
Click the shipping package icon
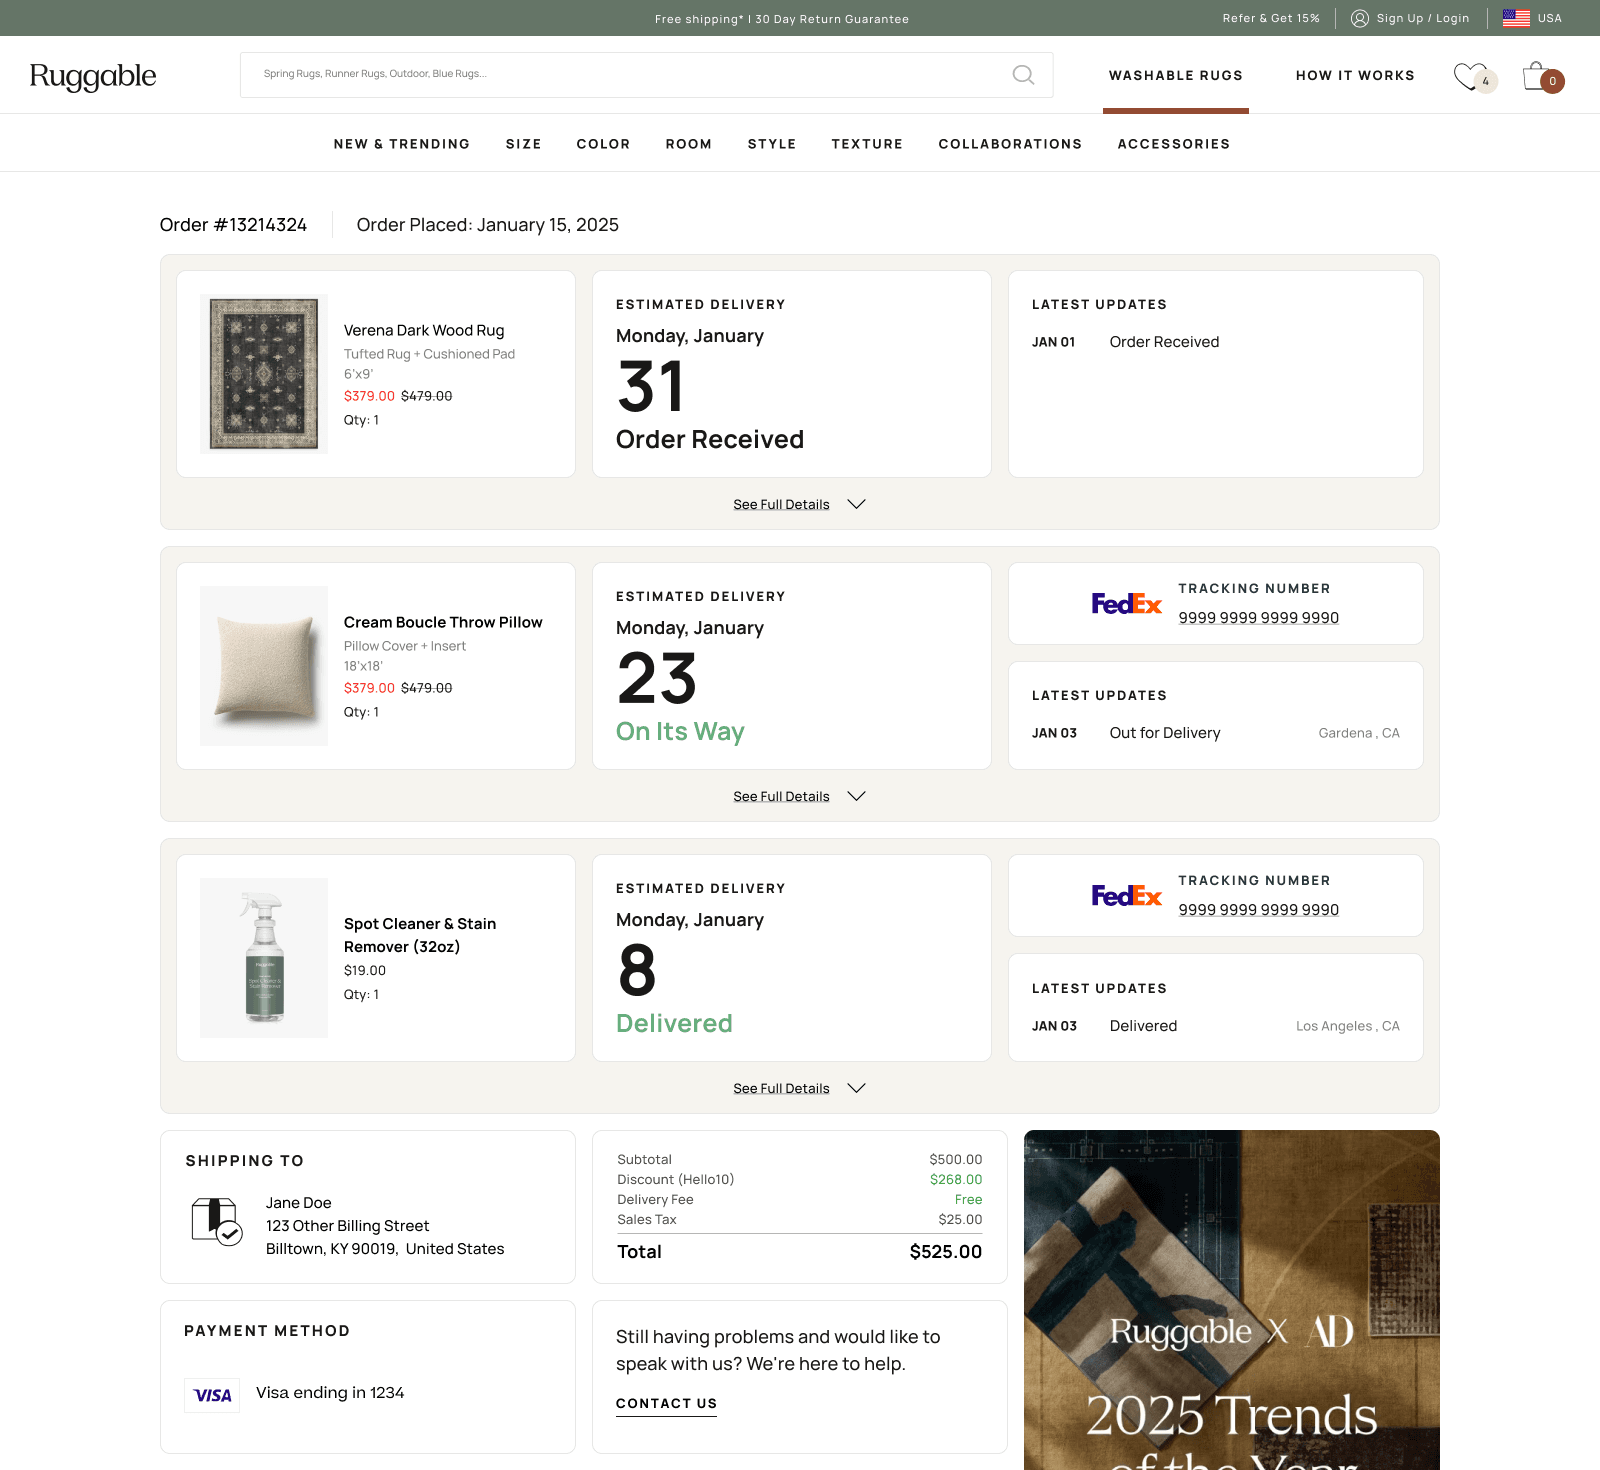[x=216, y=1221]
